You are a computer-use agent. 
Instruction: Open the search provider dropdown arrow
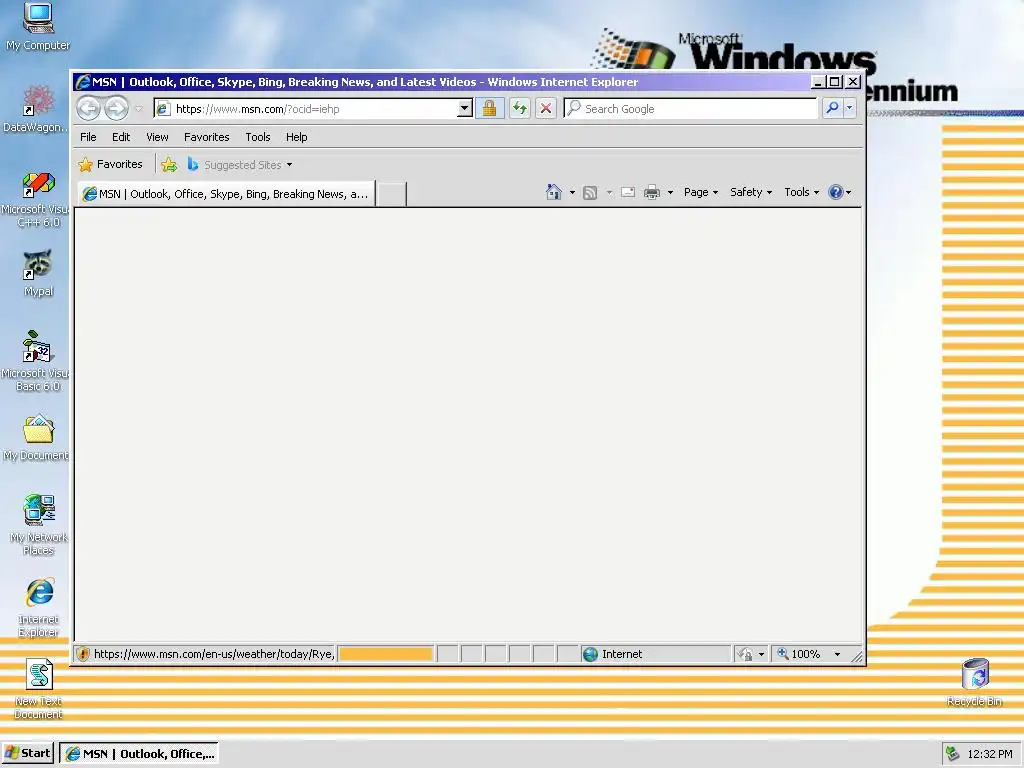pyautogui.click(x=849, y=108)
